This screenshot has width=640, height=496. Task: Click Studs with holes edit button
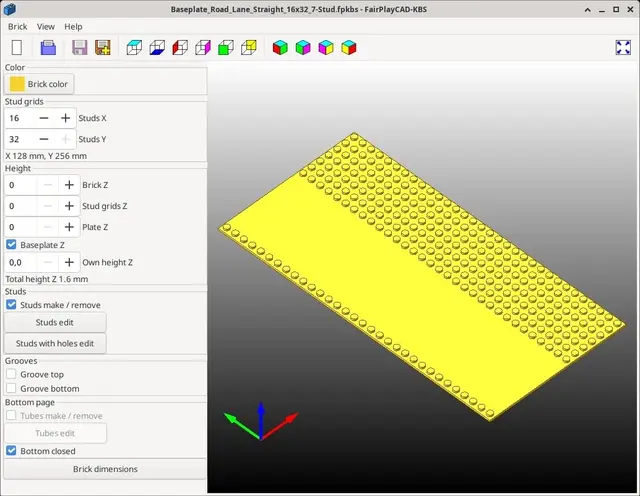point(55,343)
